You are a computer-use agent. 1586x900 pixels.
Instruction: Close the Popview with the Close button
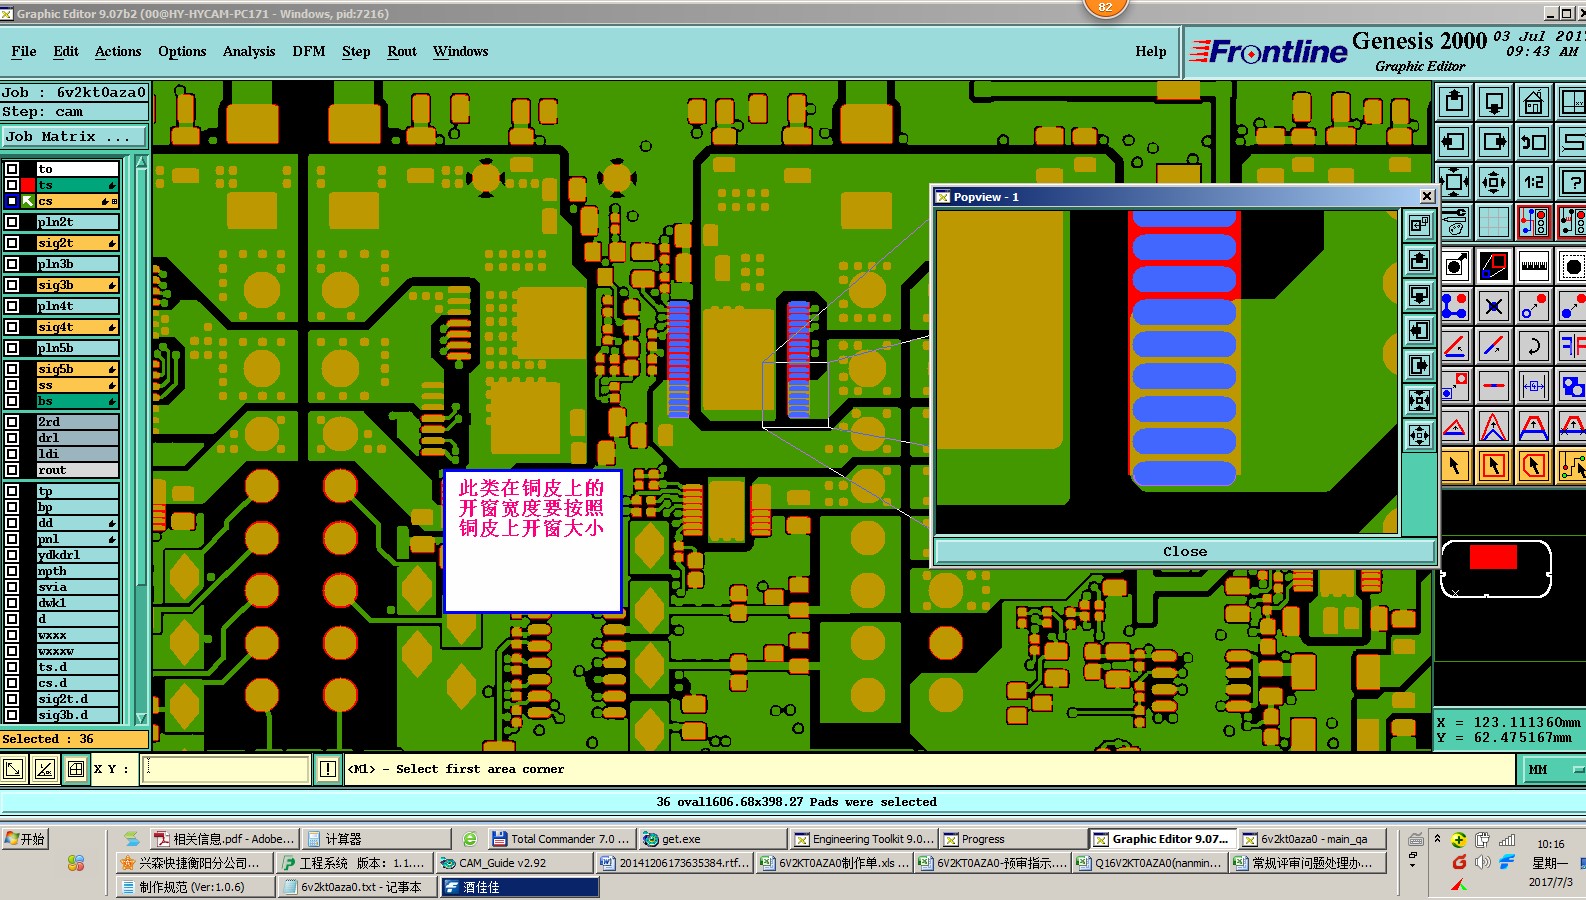tap(1184, 551)
